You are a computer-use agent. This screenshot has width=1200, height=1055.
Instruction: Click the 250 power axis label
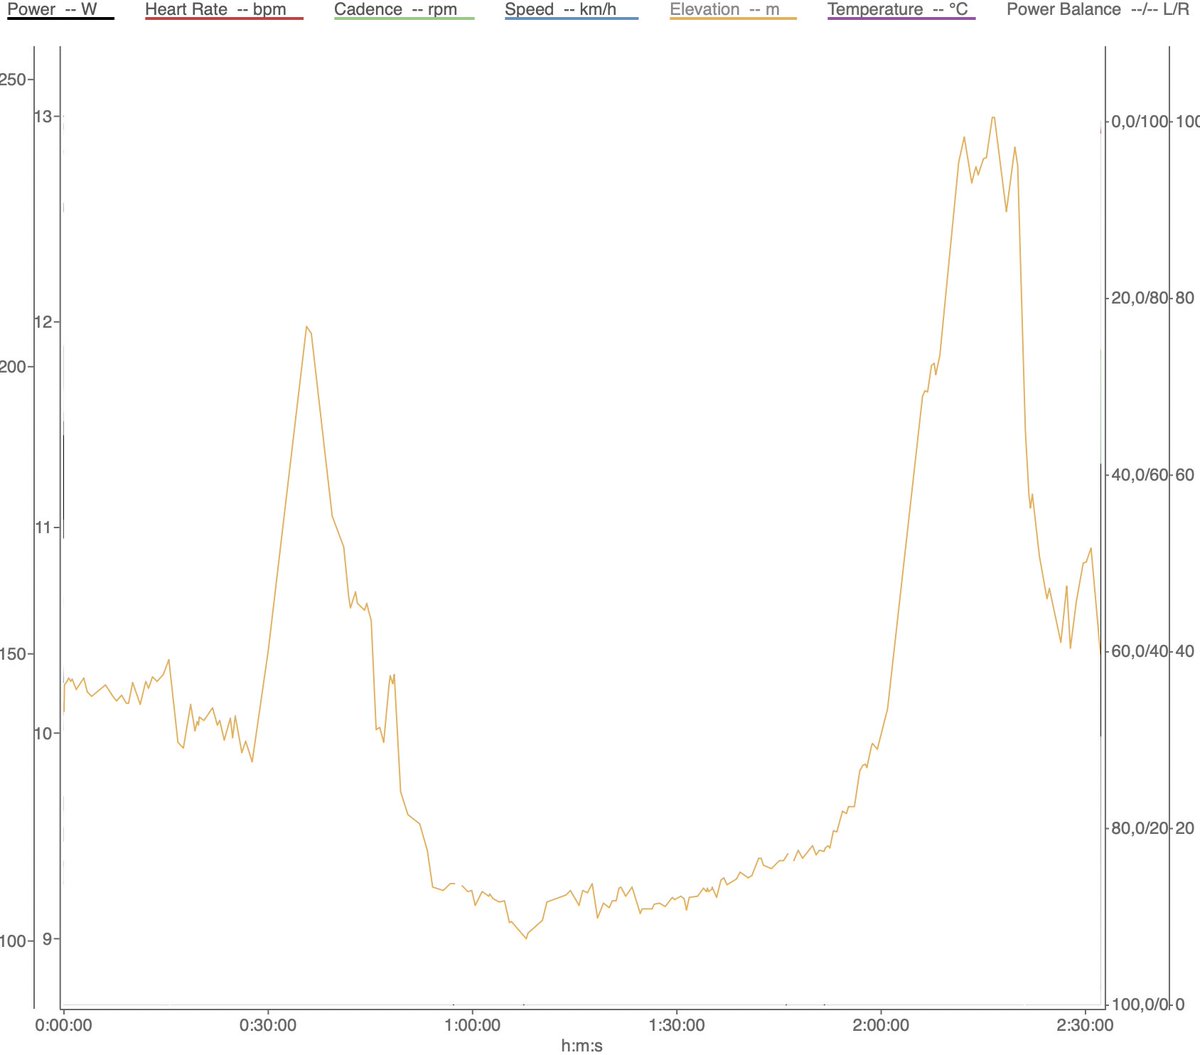pyautogui.click(x=13, y=80)
